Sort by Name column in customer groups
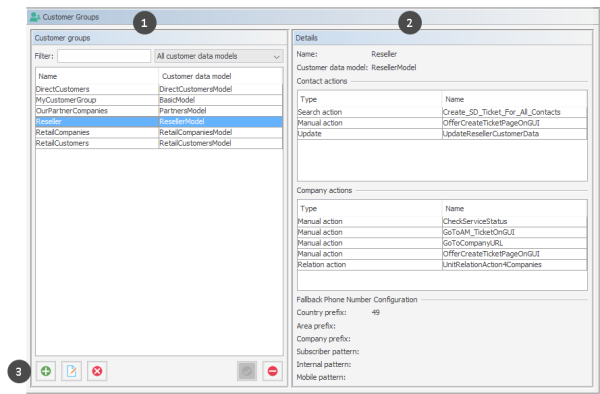 (97, 76)
